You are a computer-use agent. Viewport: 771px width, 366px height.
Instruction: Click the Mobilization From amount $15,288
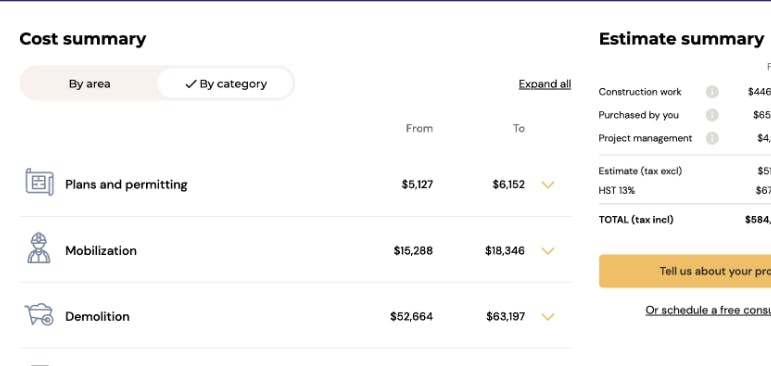(413, 251)
